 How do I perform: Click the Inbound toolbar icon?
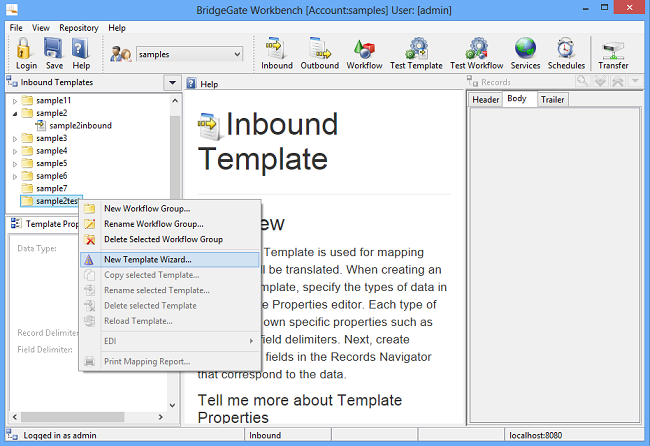point(276,48)
